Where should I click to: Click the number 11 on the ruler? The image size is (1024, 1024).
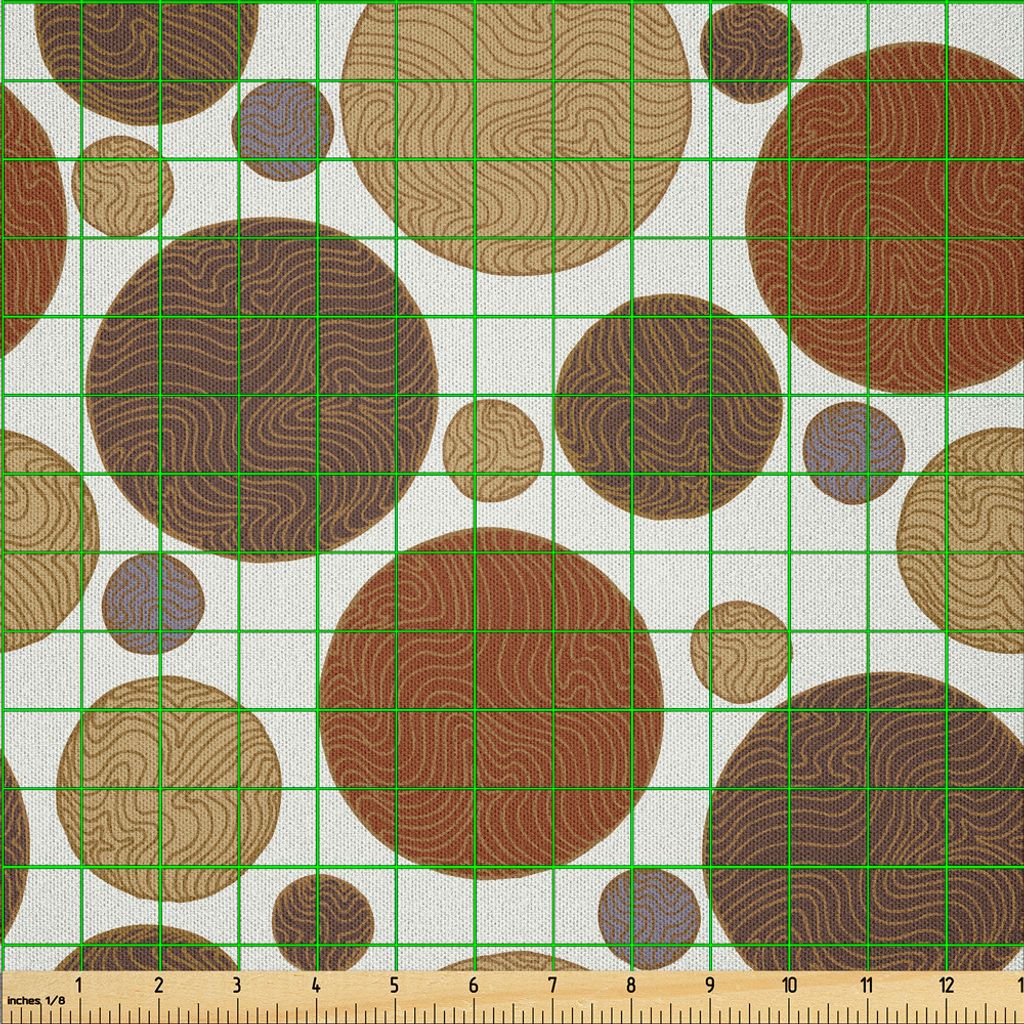[x=867, y=985]
